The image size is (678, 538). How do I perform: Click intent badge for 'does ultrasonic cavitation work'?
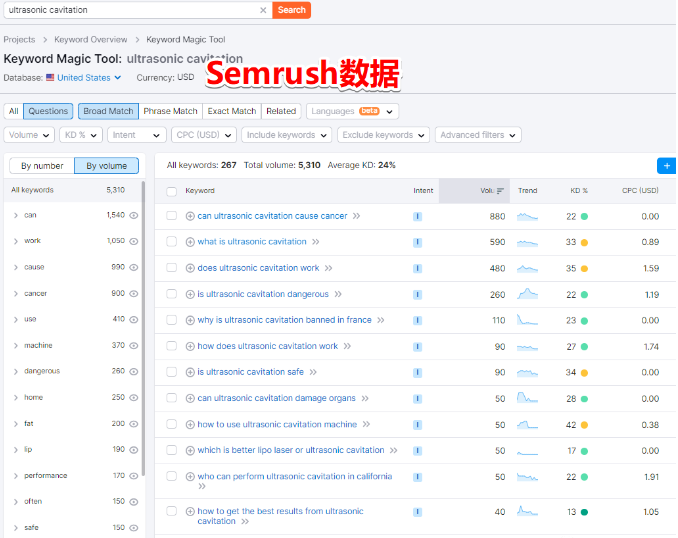[x=417, y=268]
